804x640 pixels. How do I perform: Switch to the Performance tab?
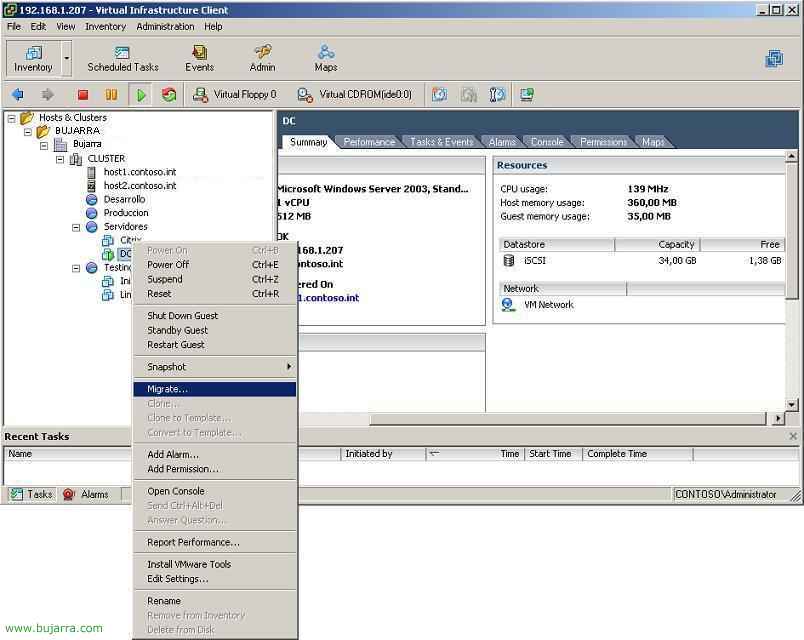pos(369,142)
